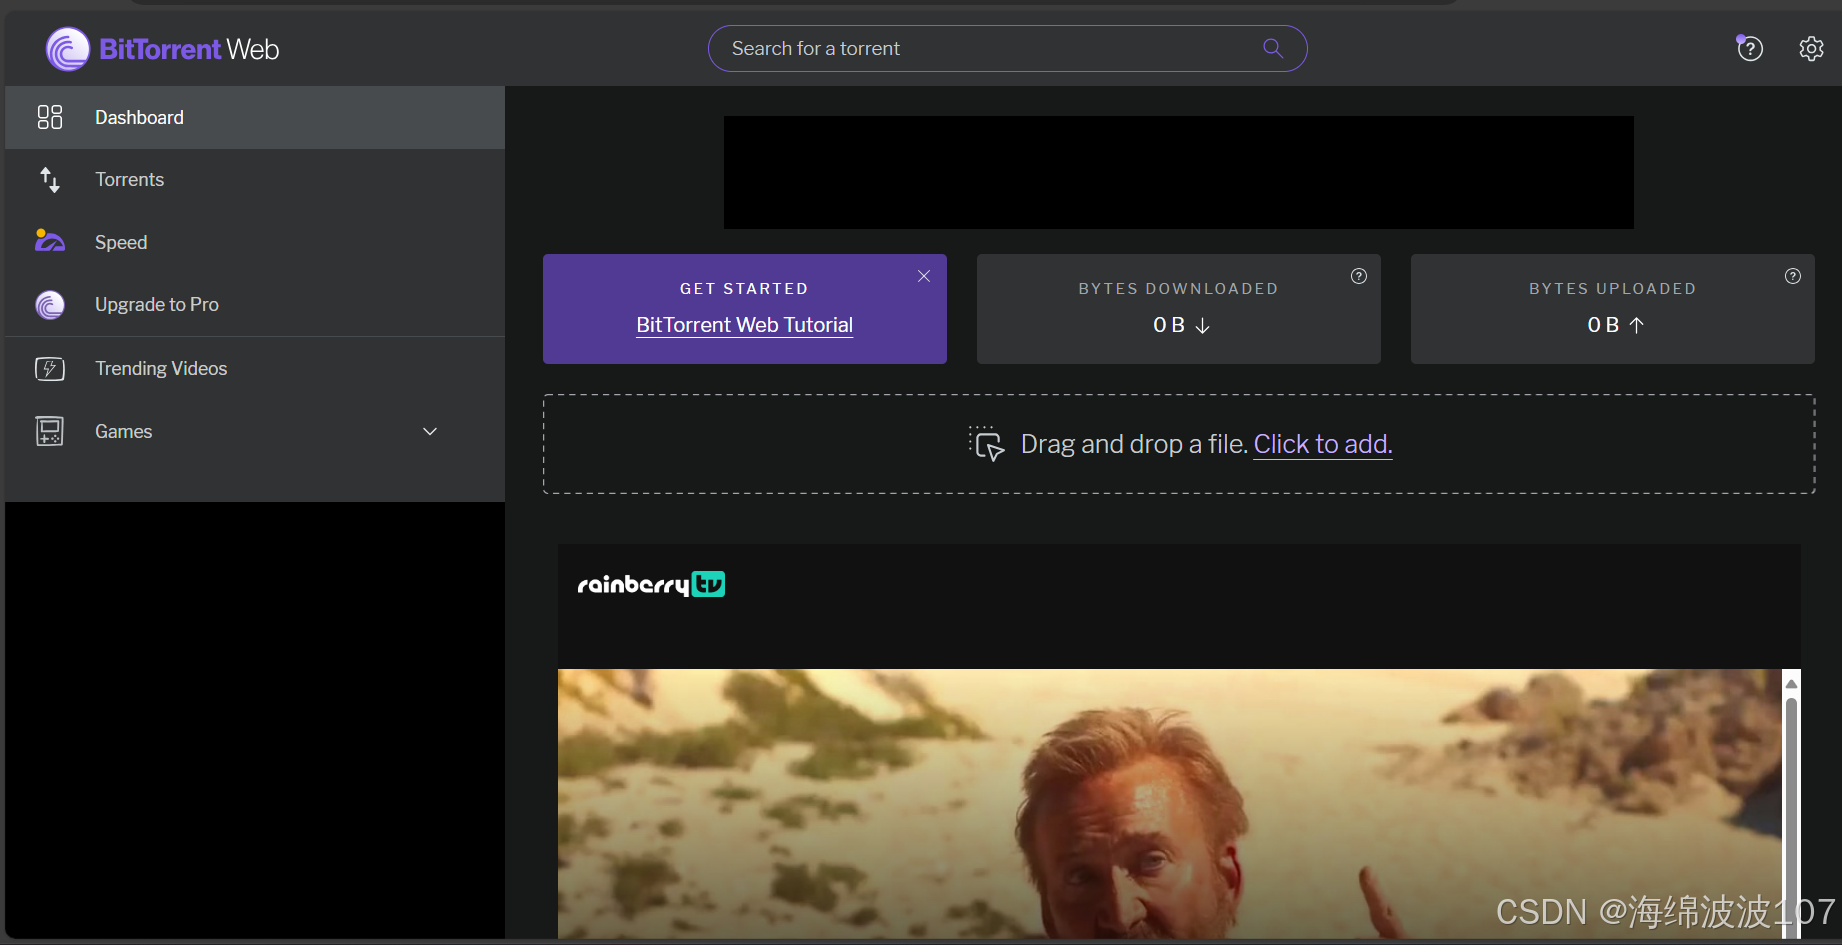The width and height of the screenshot is (1842, 945).
Task: Click the Dashboard grid icon
Action: tap(50, 117)
